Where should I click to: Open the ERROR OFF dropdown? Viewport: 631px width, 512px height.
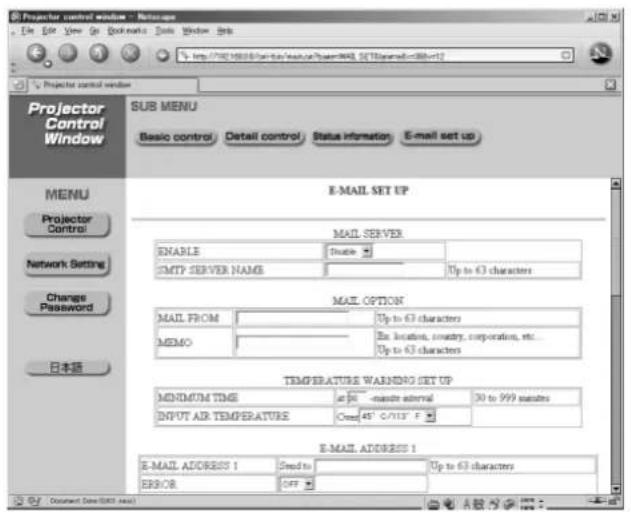coord(296,484)
